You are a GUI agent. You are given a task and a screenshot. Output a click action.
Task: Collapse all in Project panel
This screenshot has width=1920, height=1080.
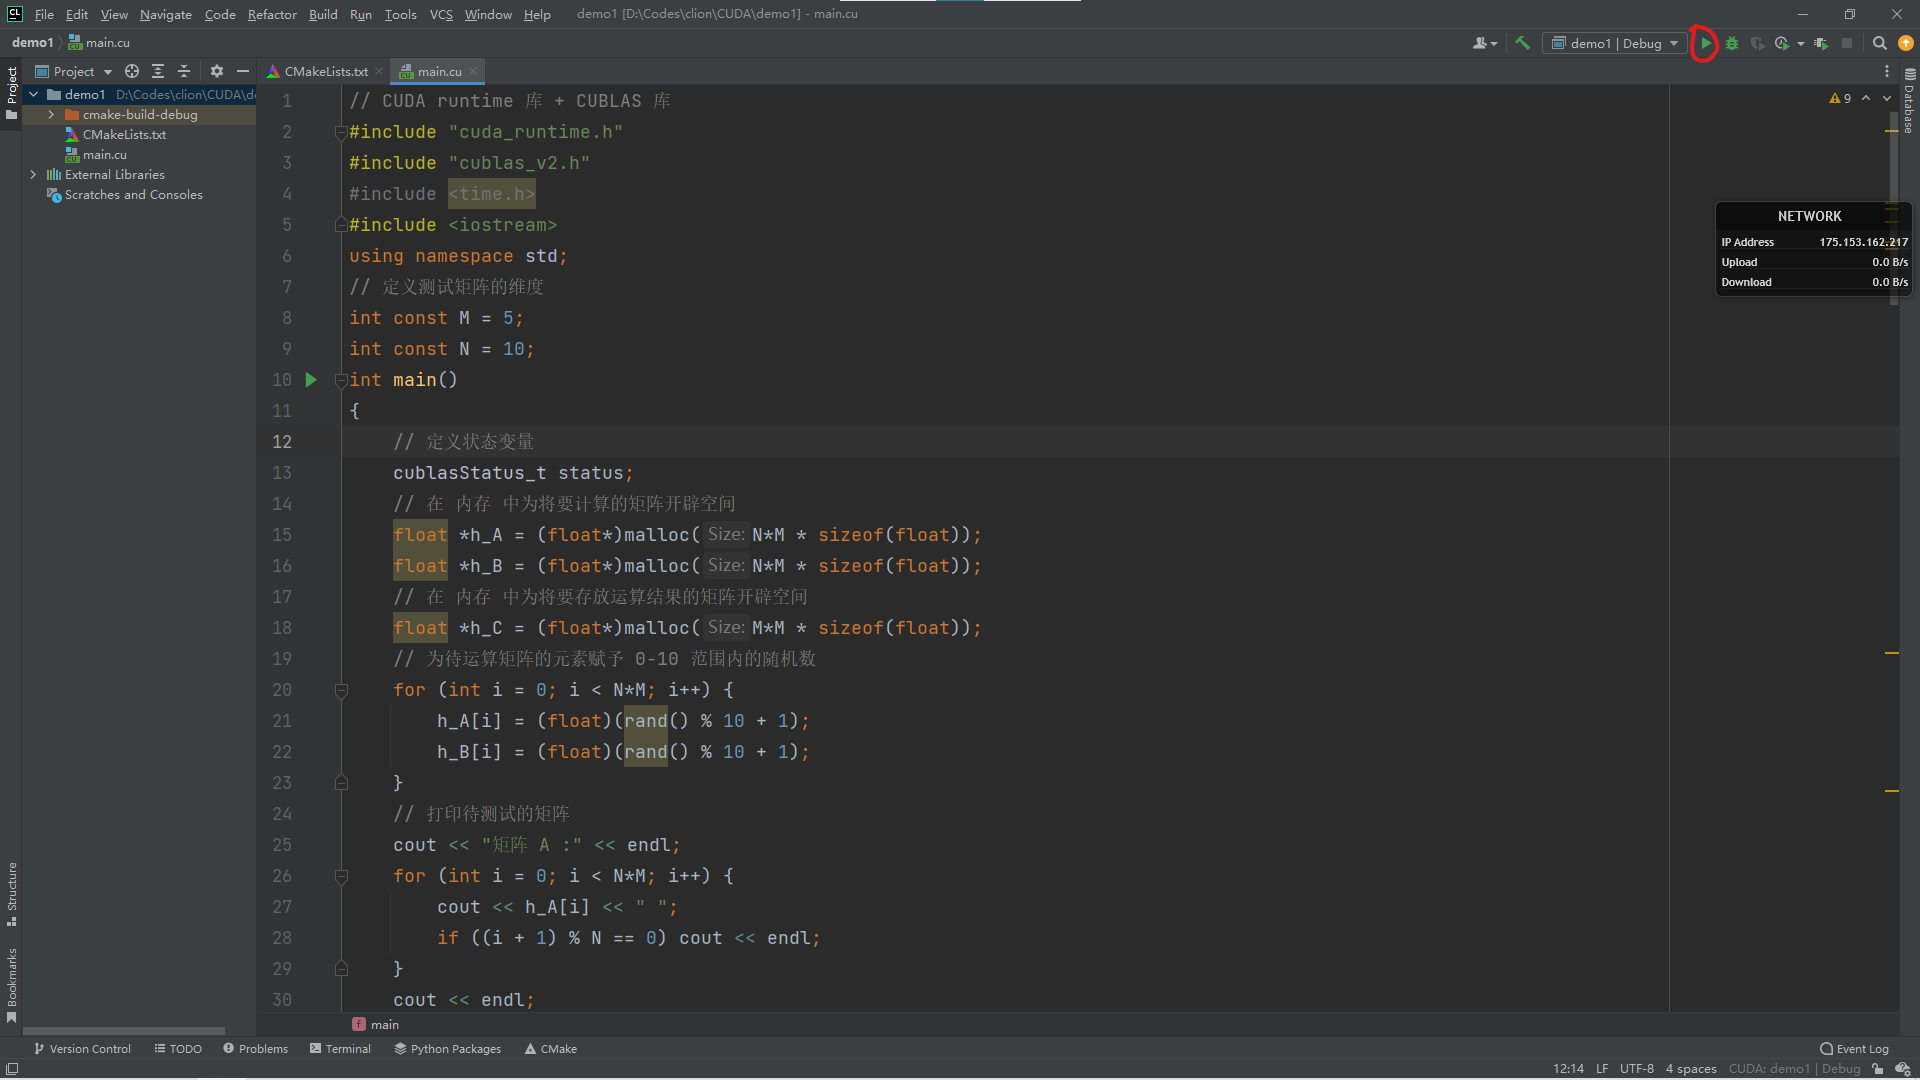pyautogui.click(x=184, y=71)
